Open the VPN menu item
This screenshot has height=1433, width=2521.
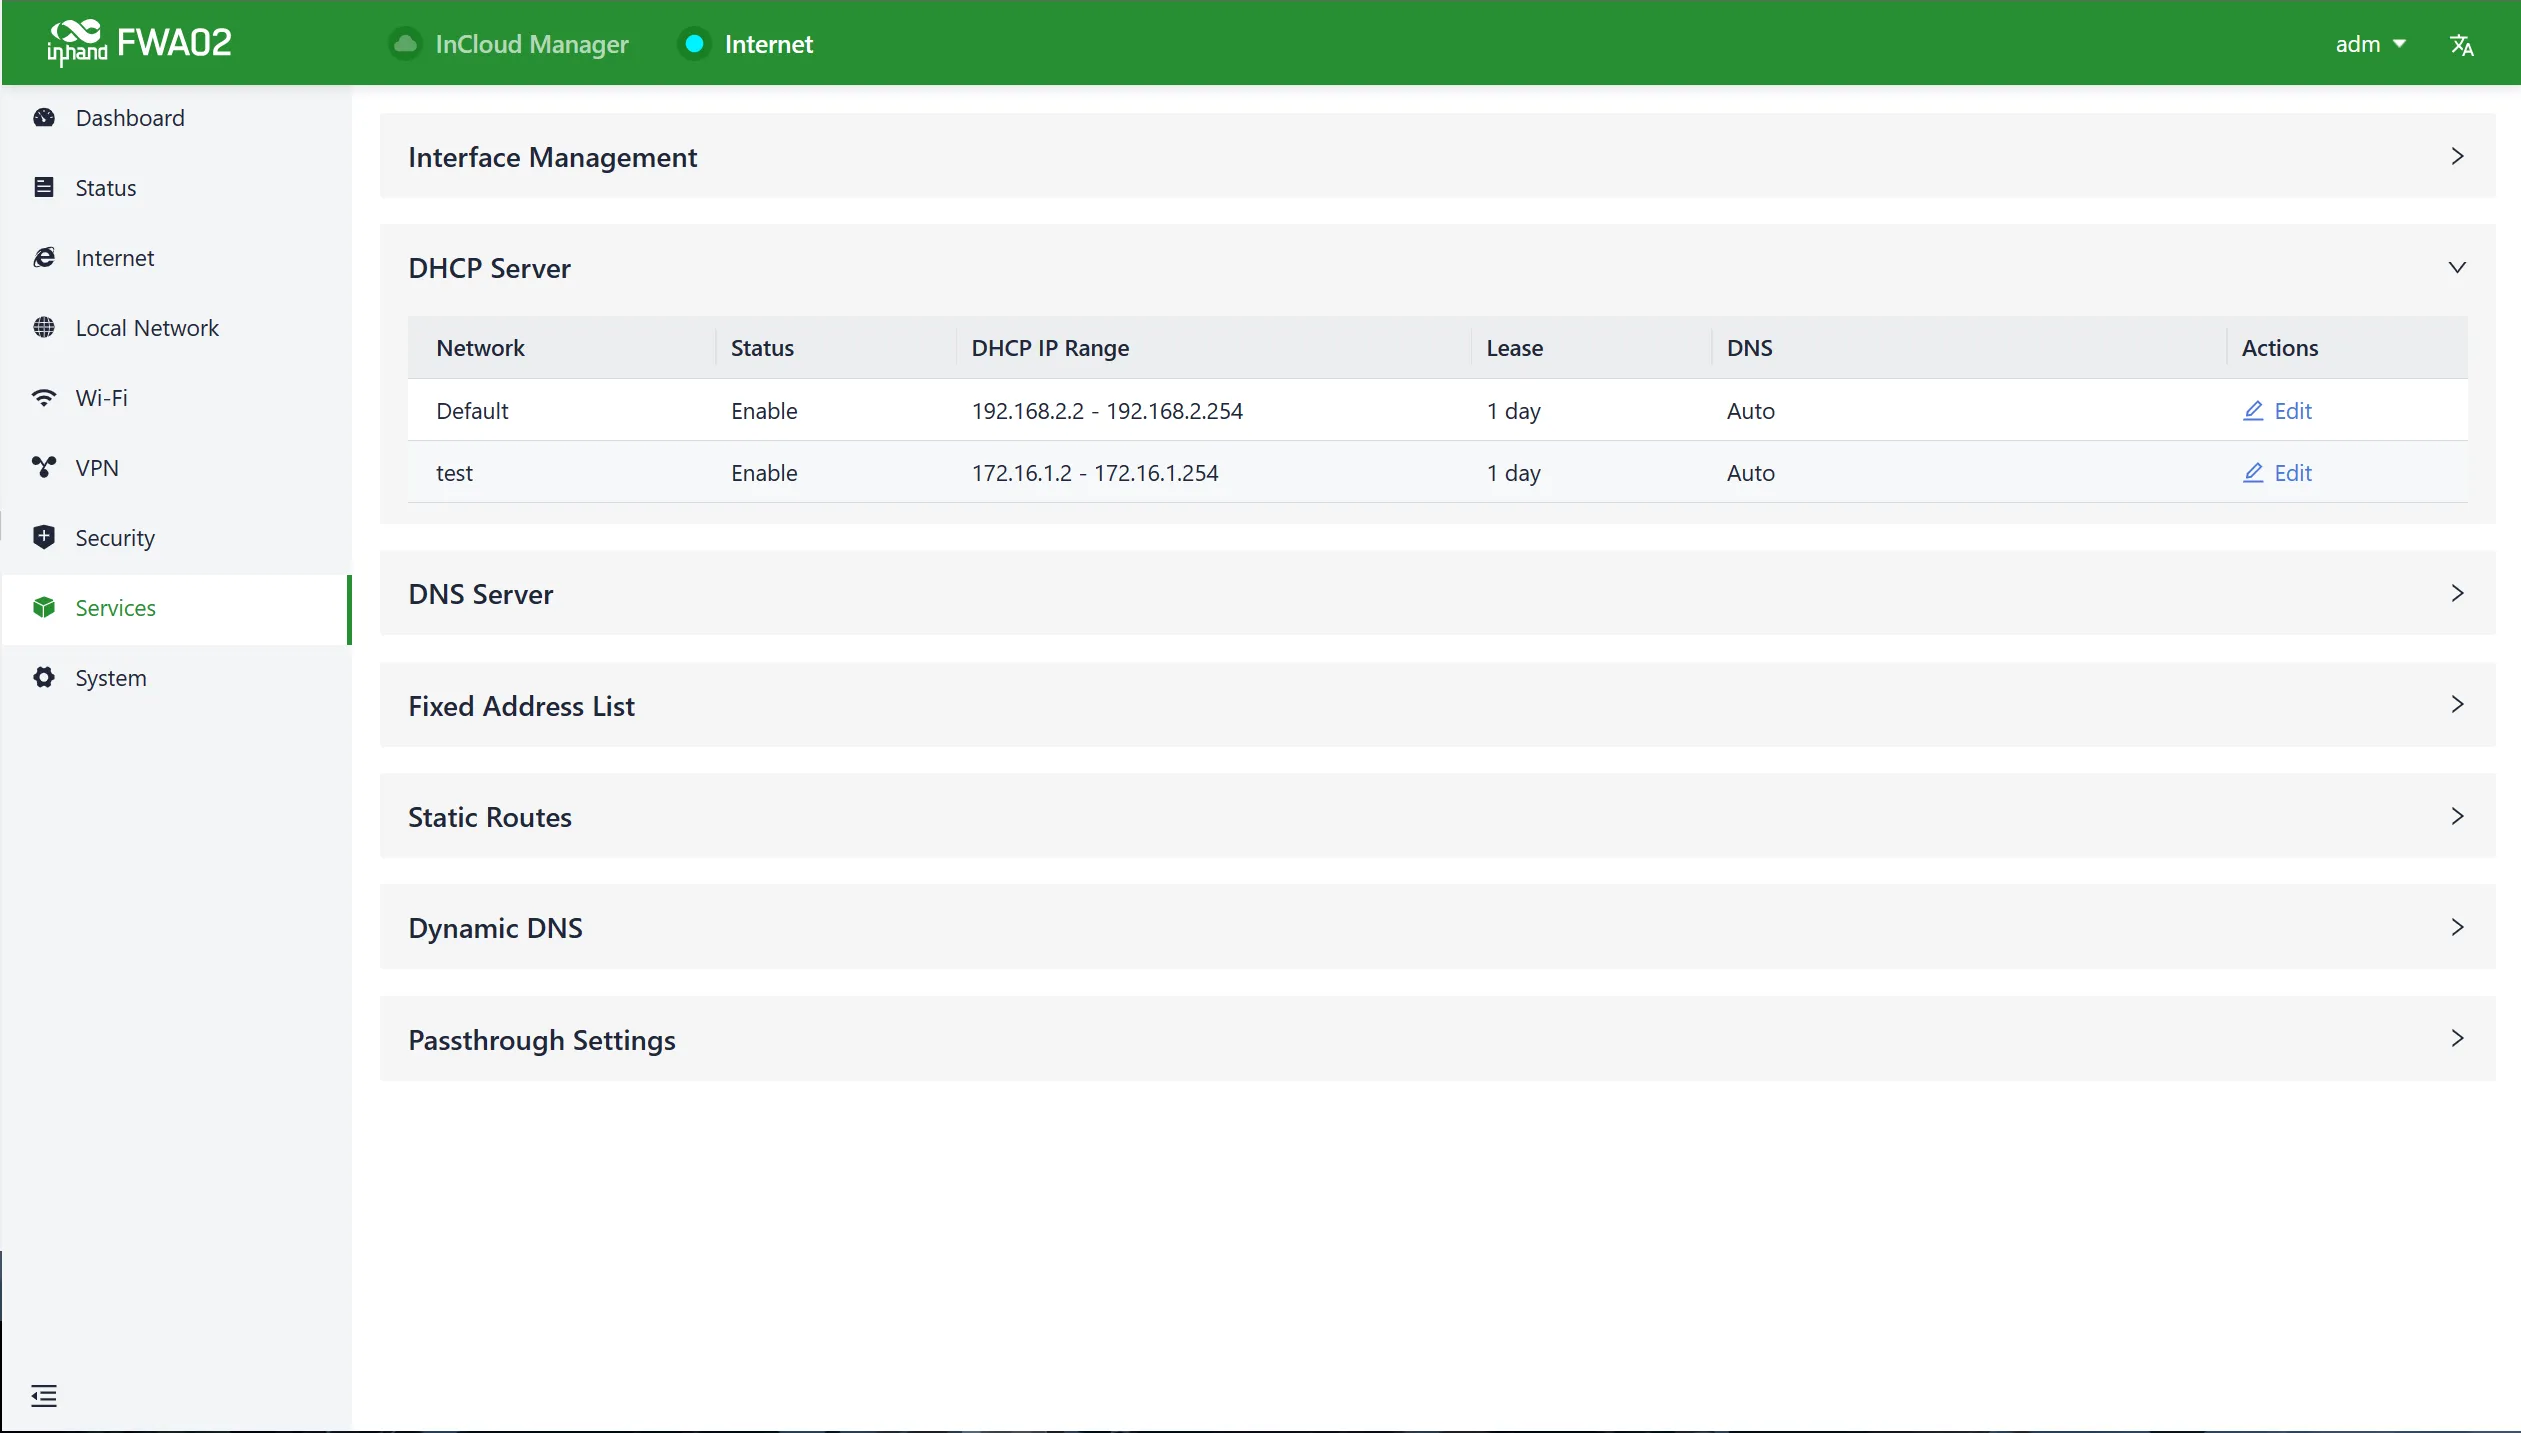click(176, 468)
